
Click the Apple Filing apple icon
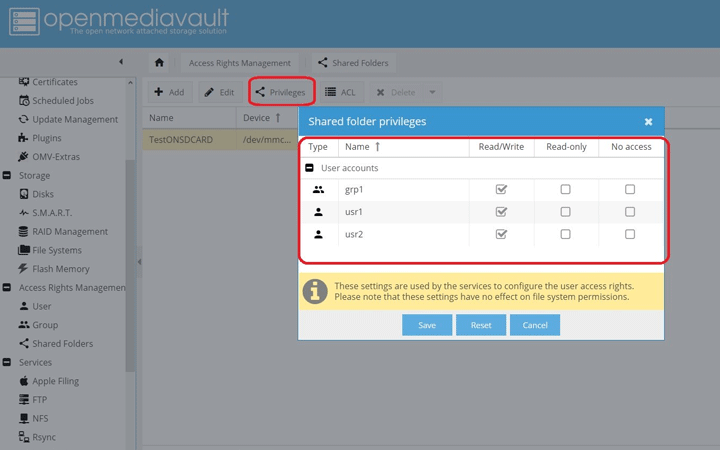coord(24,381)
